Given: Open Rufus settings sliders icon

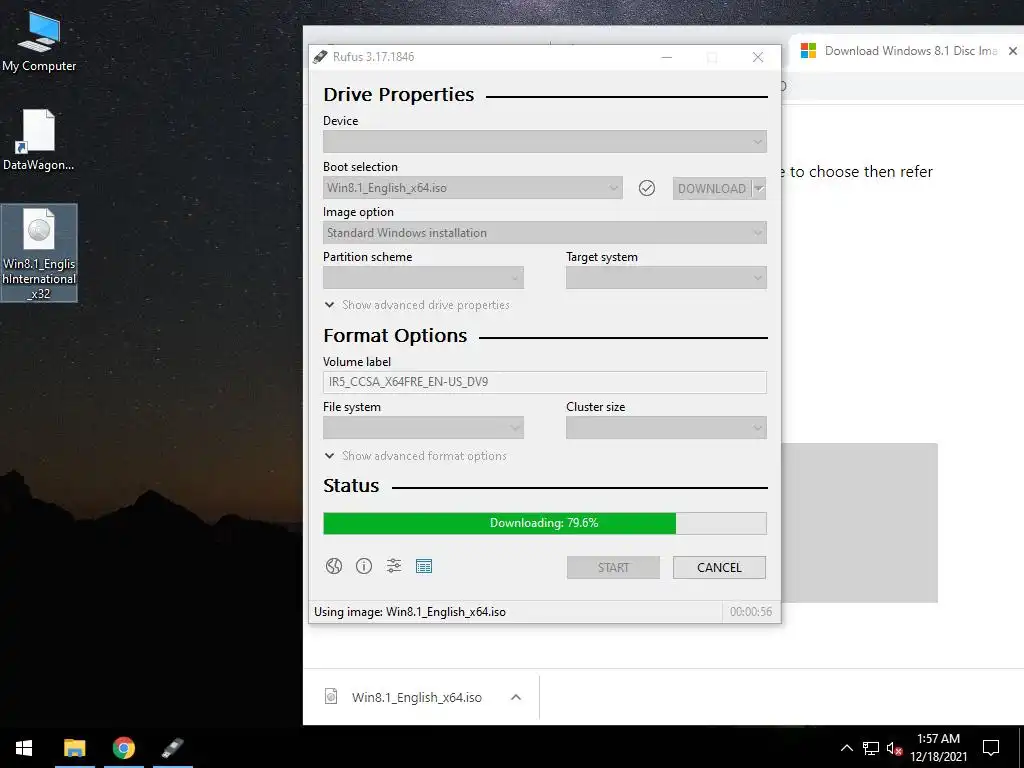Looking at the screenshot, I should click(x=394, y=566).
